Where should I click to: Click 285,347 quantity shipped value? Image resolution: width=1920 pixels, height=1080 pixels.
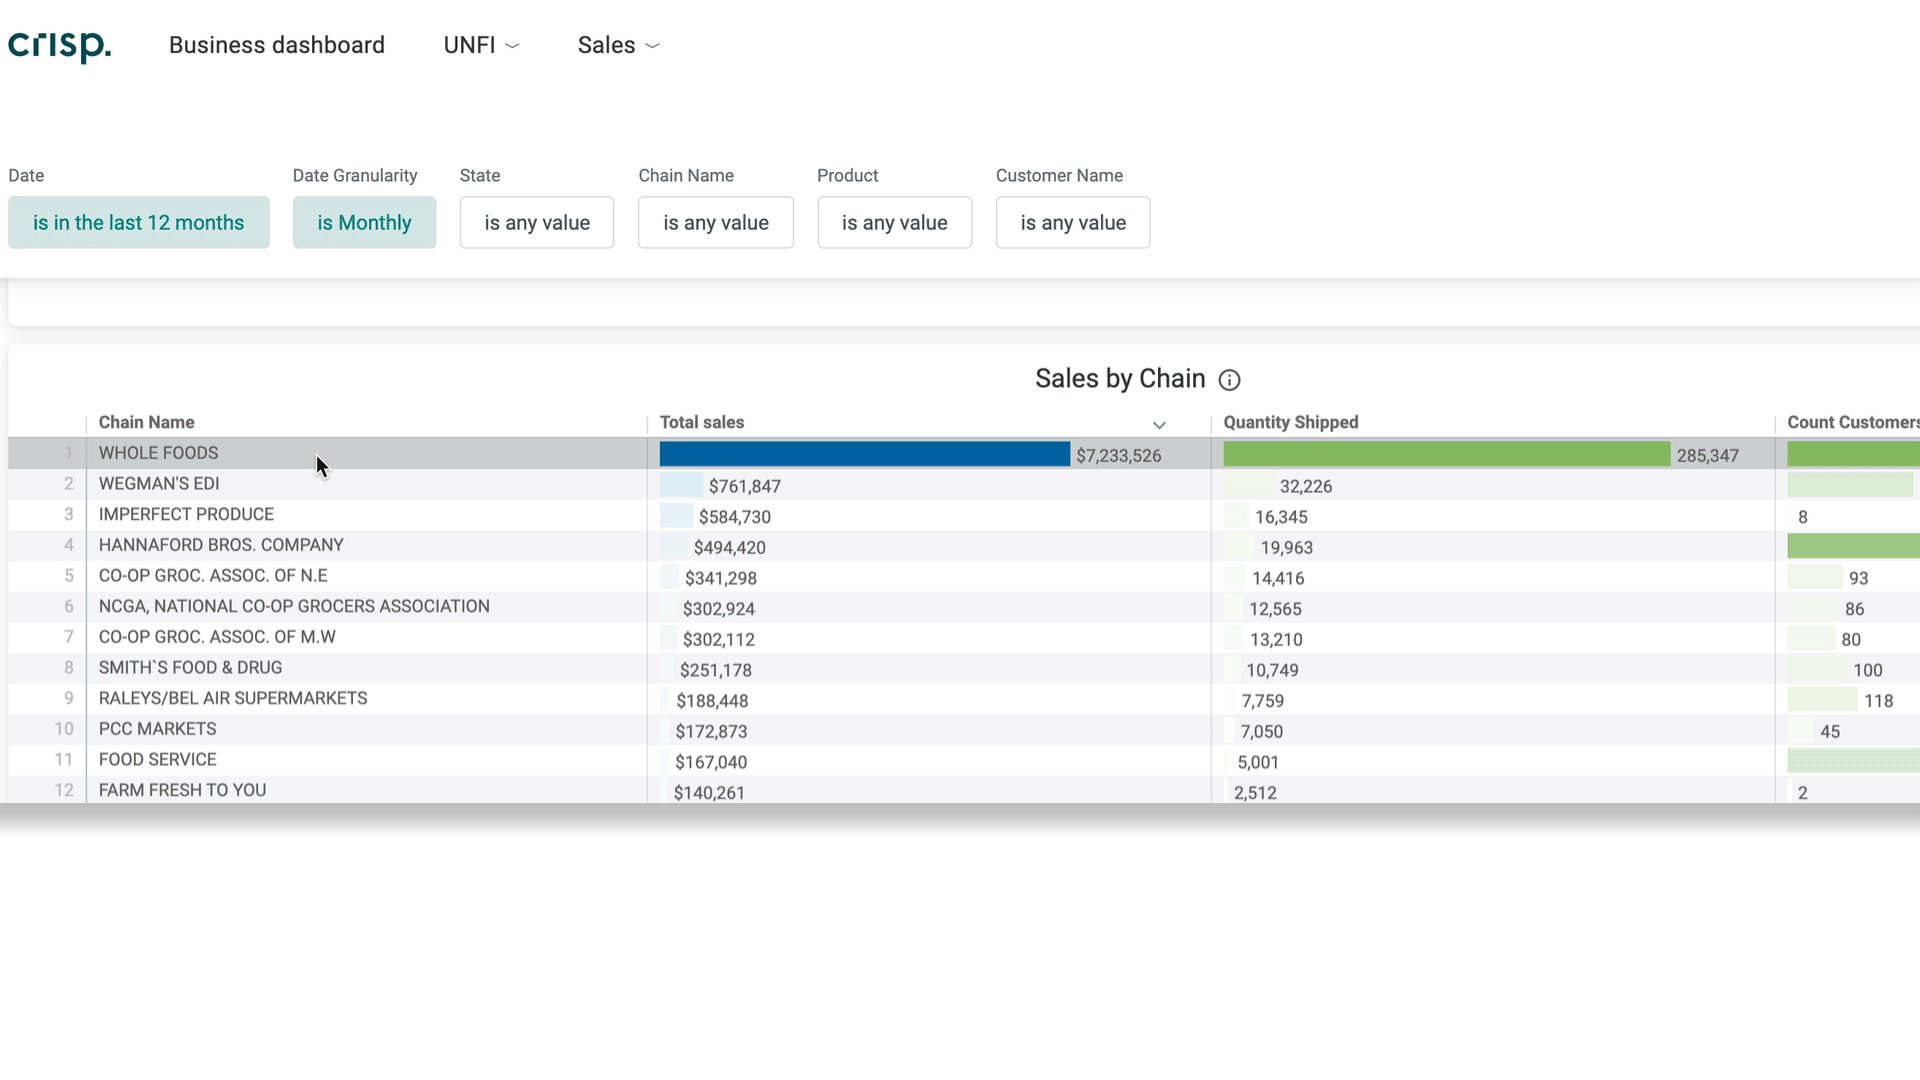pyautogui.click(x=1707, y=456)
